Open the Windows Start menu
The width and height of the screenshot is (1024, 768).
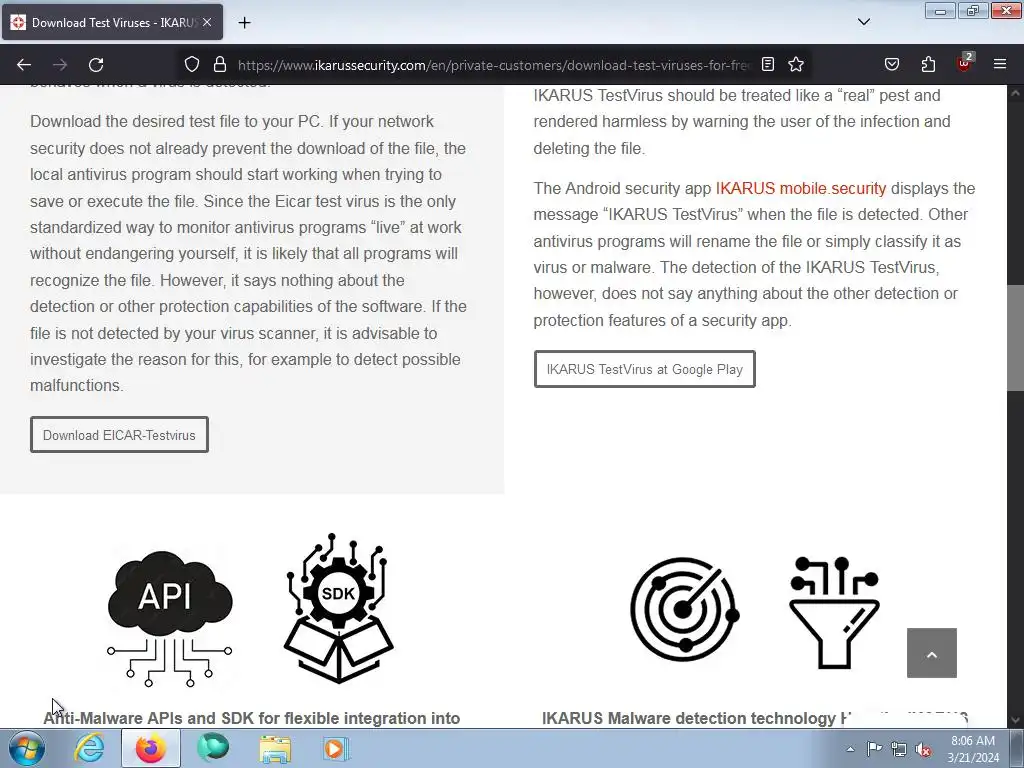point(26,748)
